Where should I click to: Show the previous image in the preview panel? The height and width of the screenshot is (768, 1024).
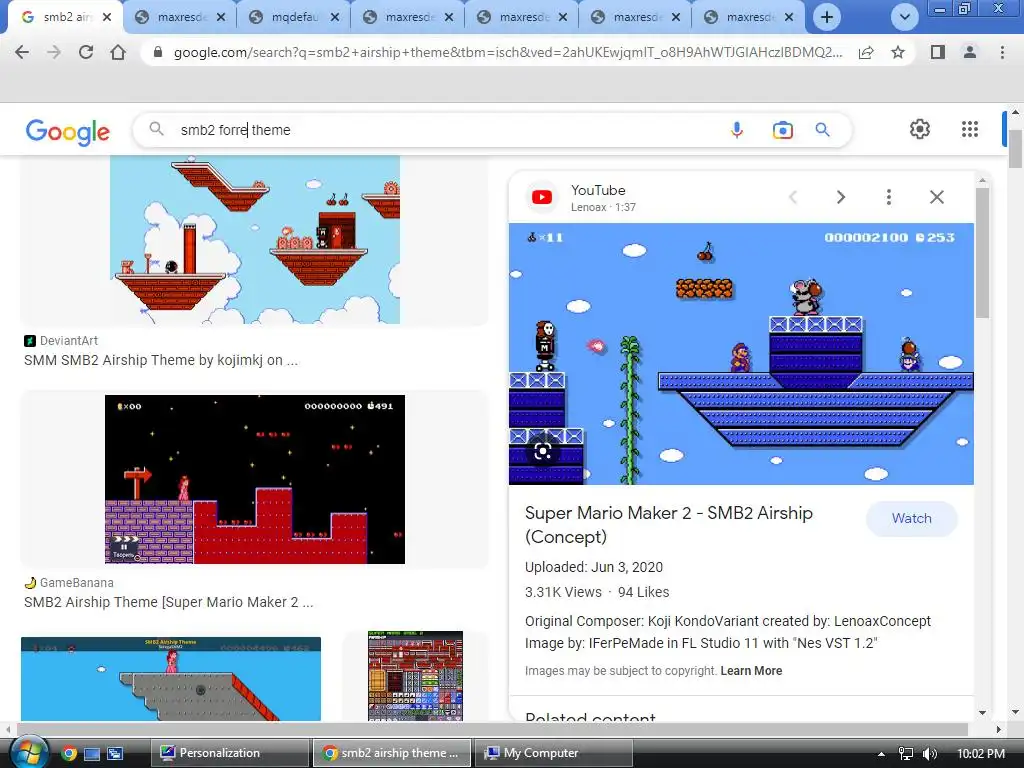[793, 197]
